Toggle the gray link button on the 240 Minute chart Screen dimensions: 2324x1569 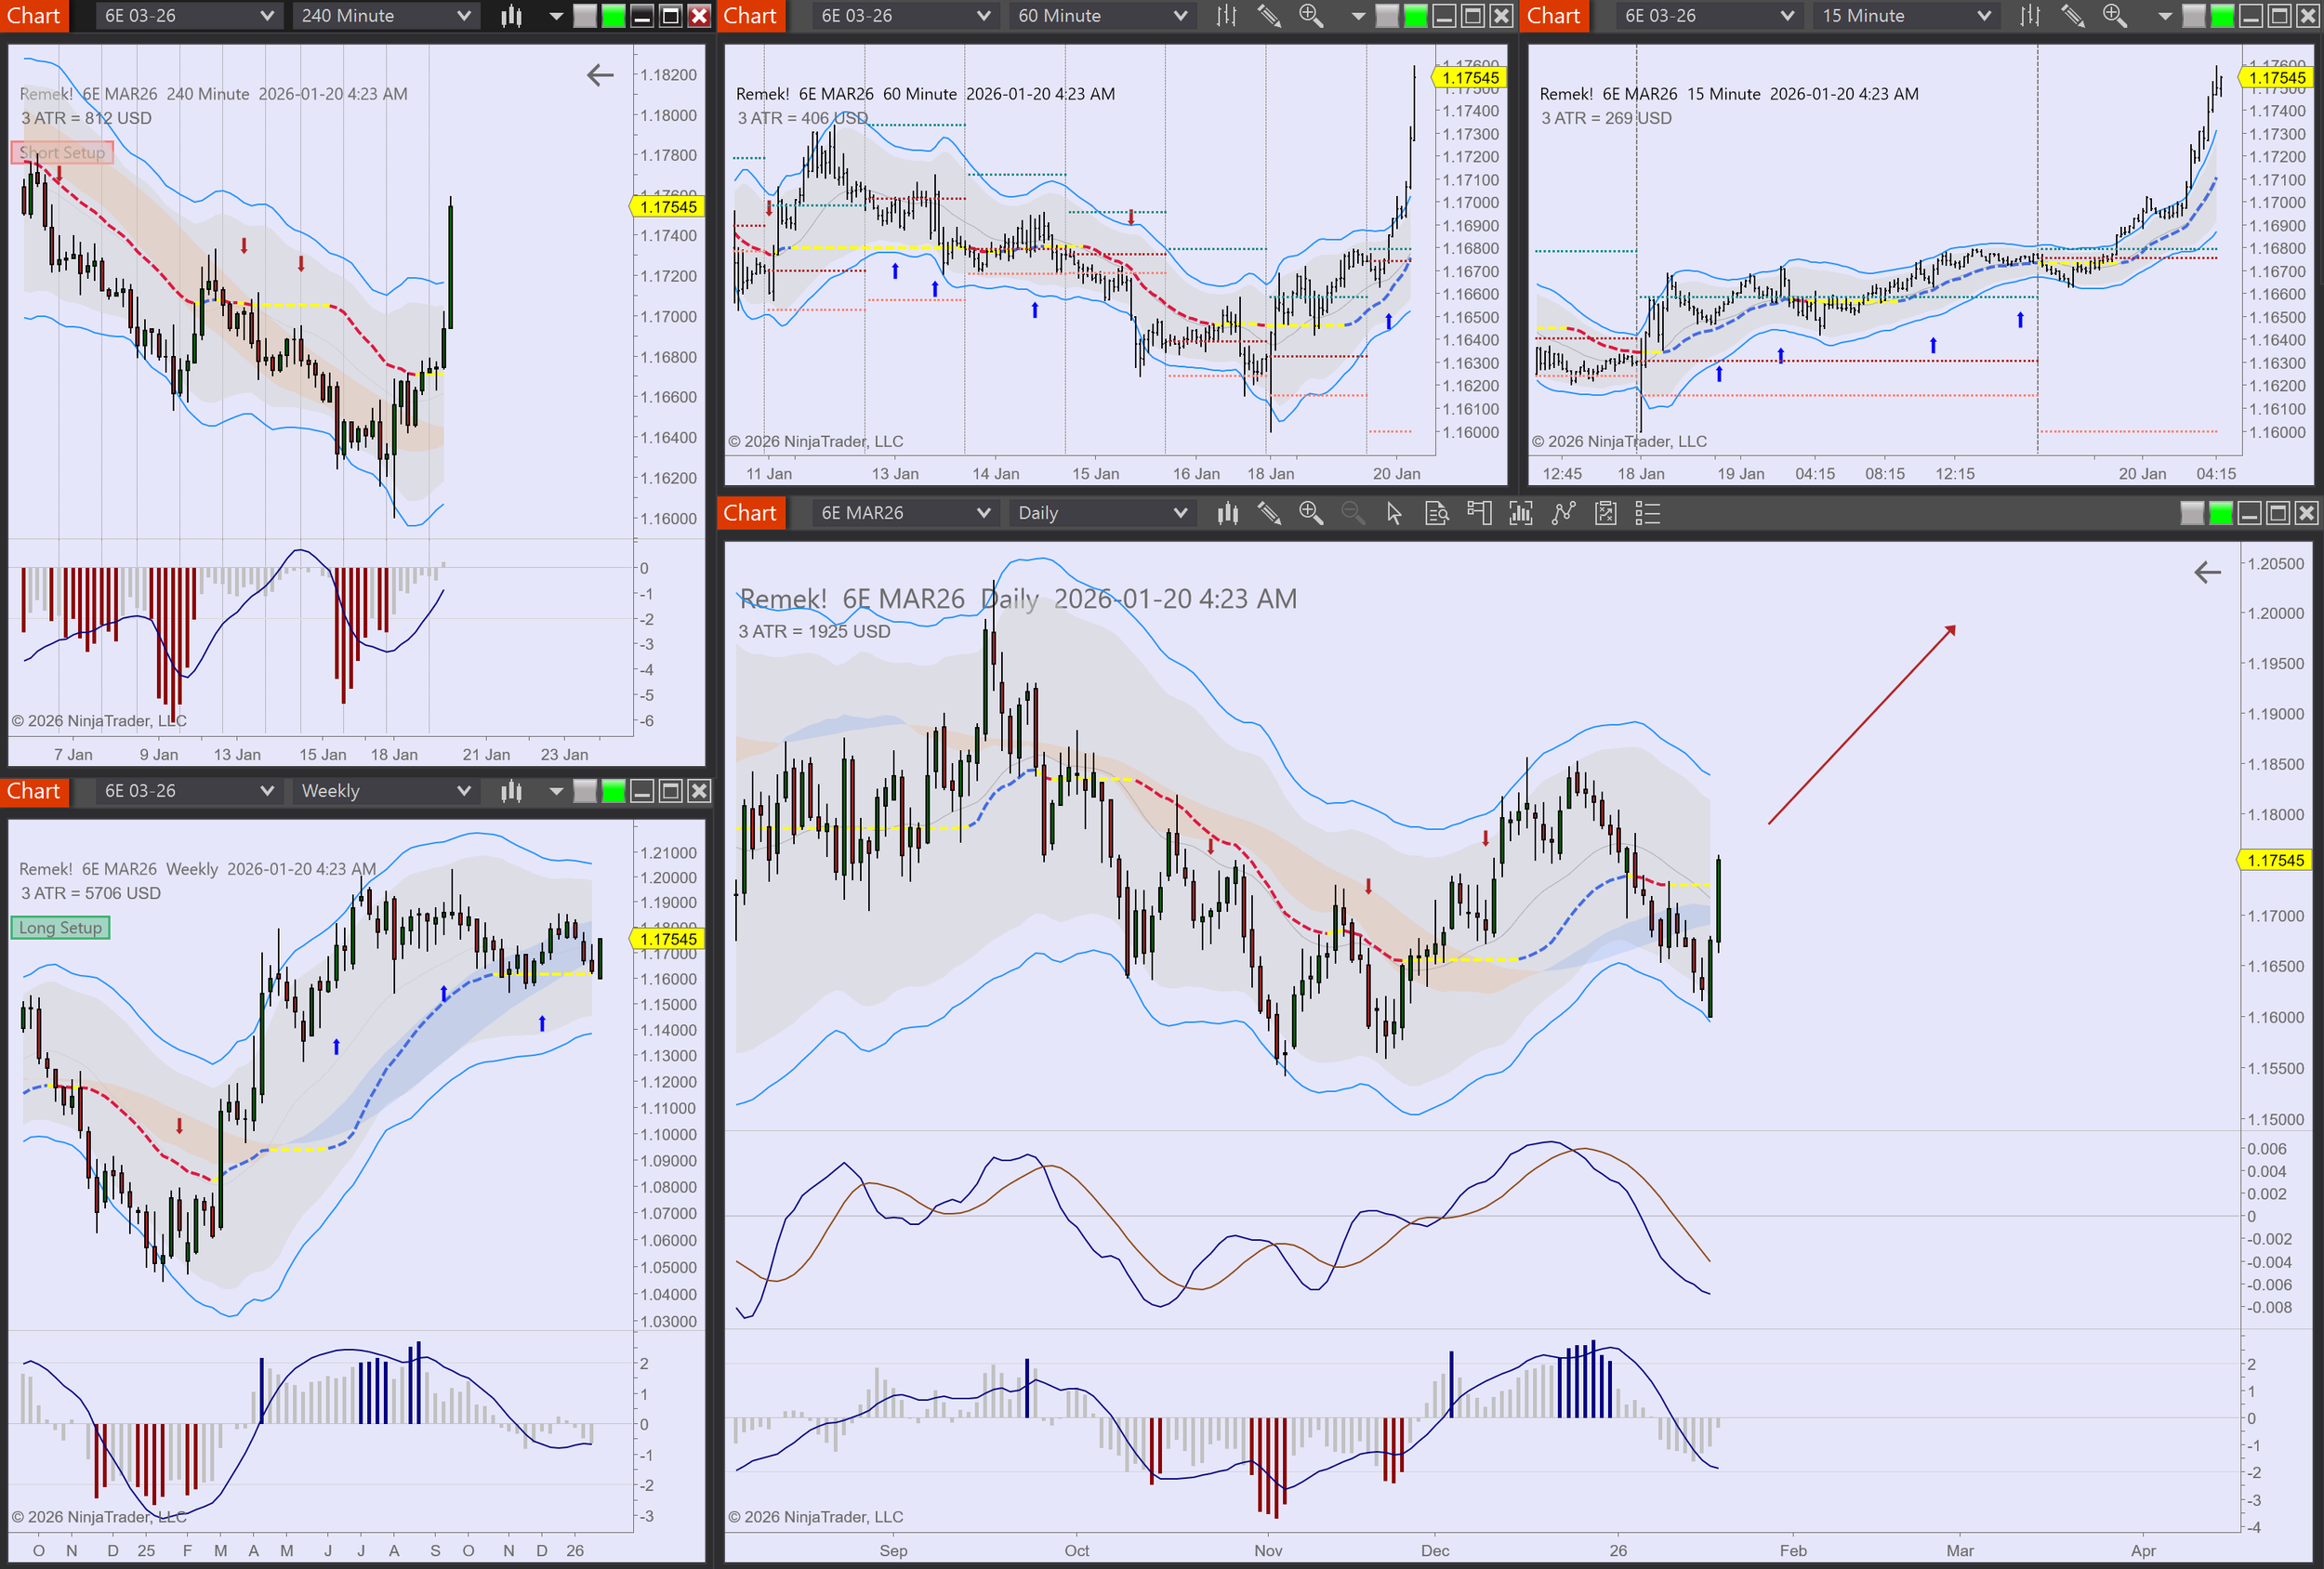pyautogui.click(x=584, y=16)
